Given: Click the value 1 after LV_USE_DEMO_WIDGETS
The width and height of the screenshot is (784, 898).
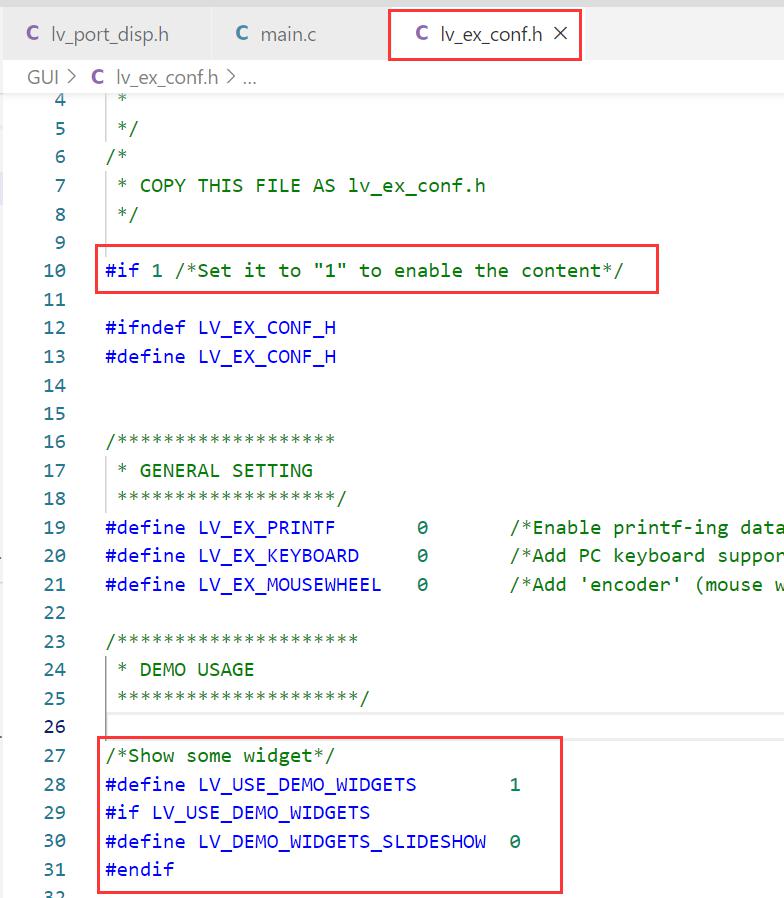Looking at the screenshot, I should tap(515, 784).
